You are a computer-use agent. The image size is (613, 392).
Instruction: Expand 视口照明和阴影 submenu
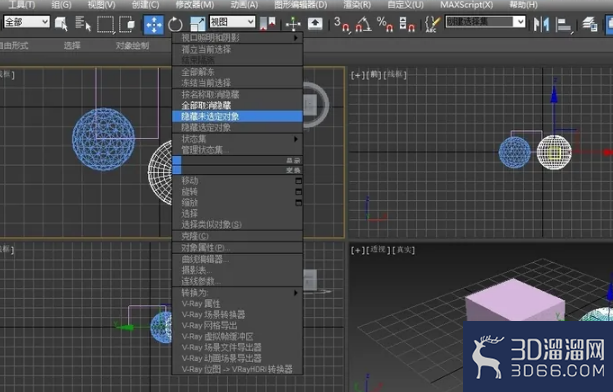tap(237, 38)
